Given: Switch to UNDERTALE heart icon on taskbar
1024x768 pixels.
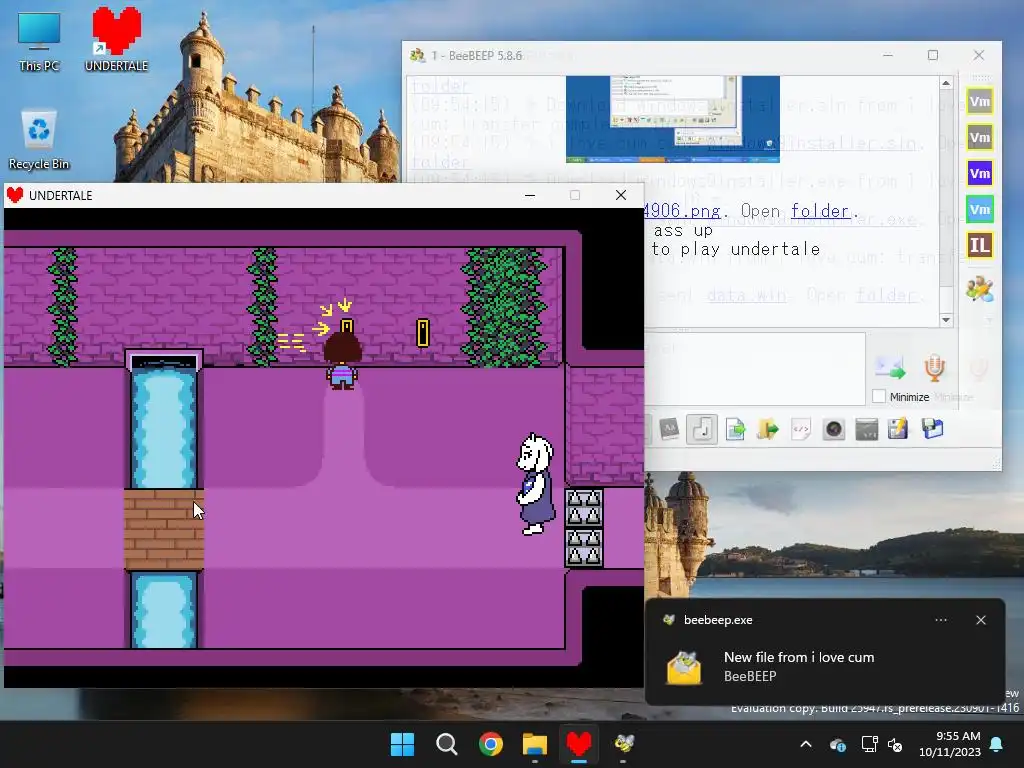Looking at the screenshot, I should pos(579,744).
